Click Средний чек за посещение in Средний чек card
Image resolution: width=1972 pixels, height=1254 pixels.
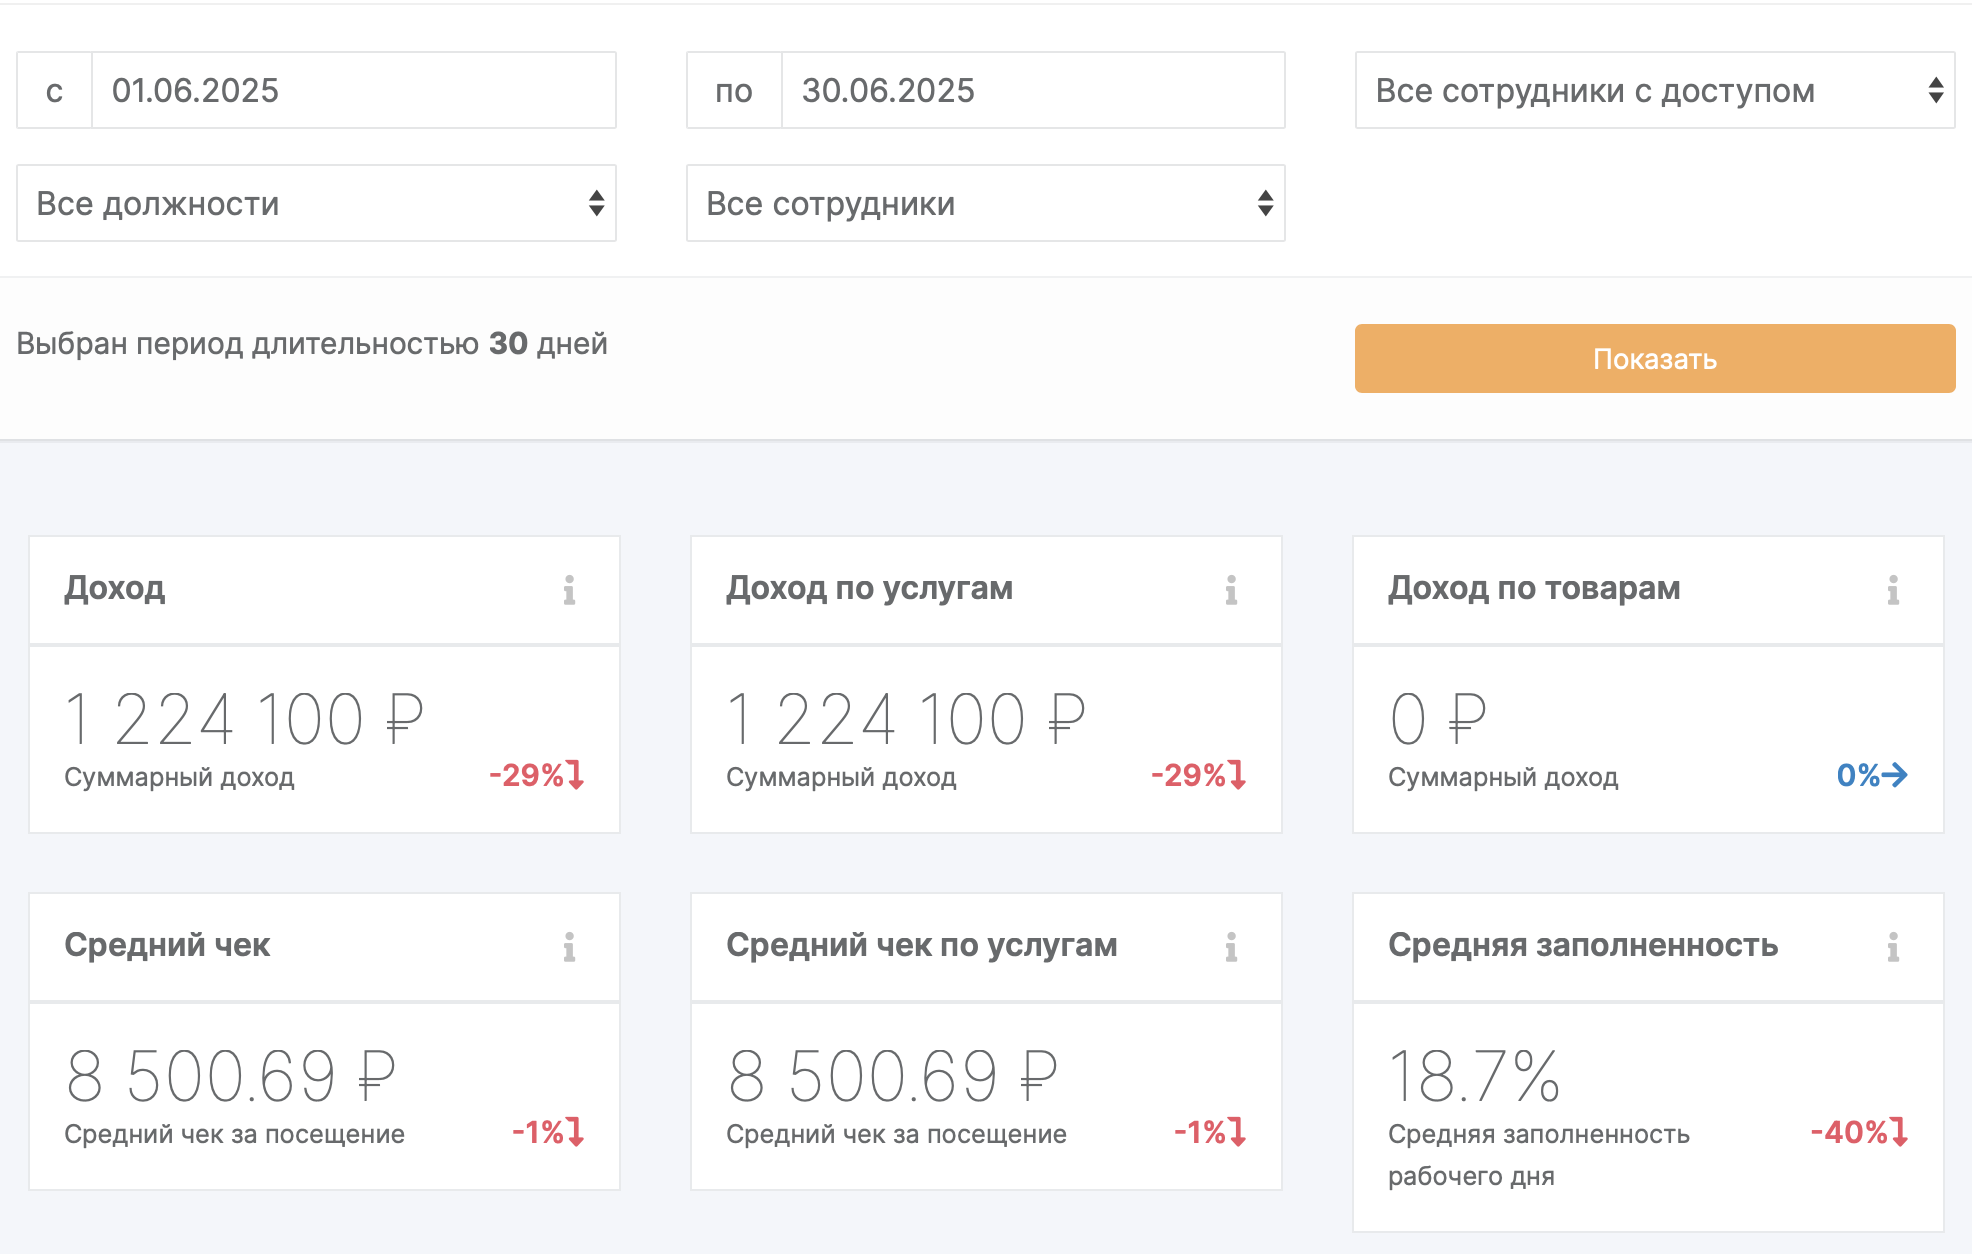click(234, 1134)
